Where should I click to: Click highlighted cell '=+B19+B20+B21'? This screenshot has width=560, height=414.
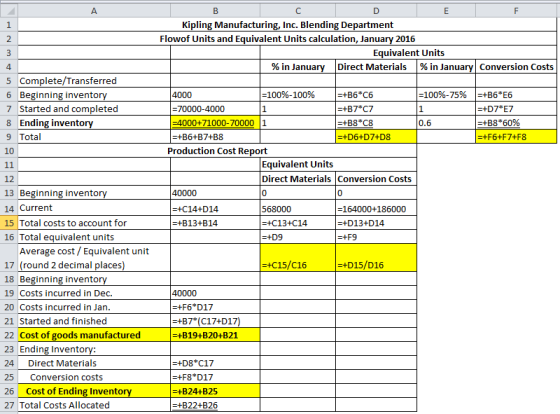(215, 335)
